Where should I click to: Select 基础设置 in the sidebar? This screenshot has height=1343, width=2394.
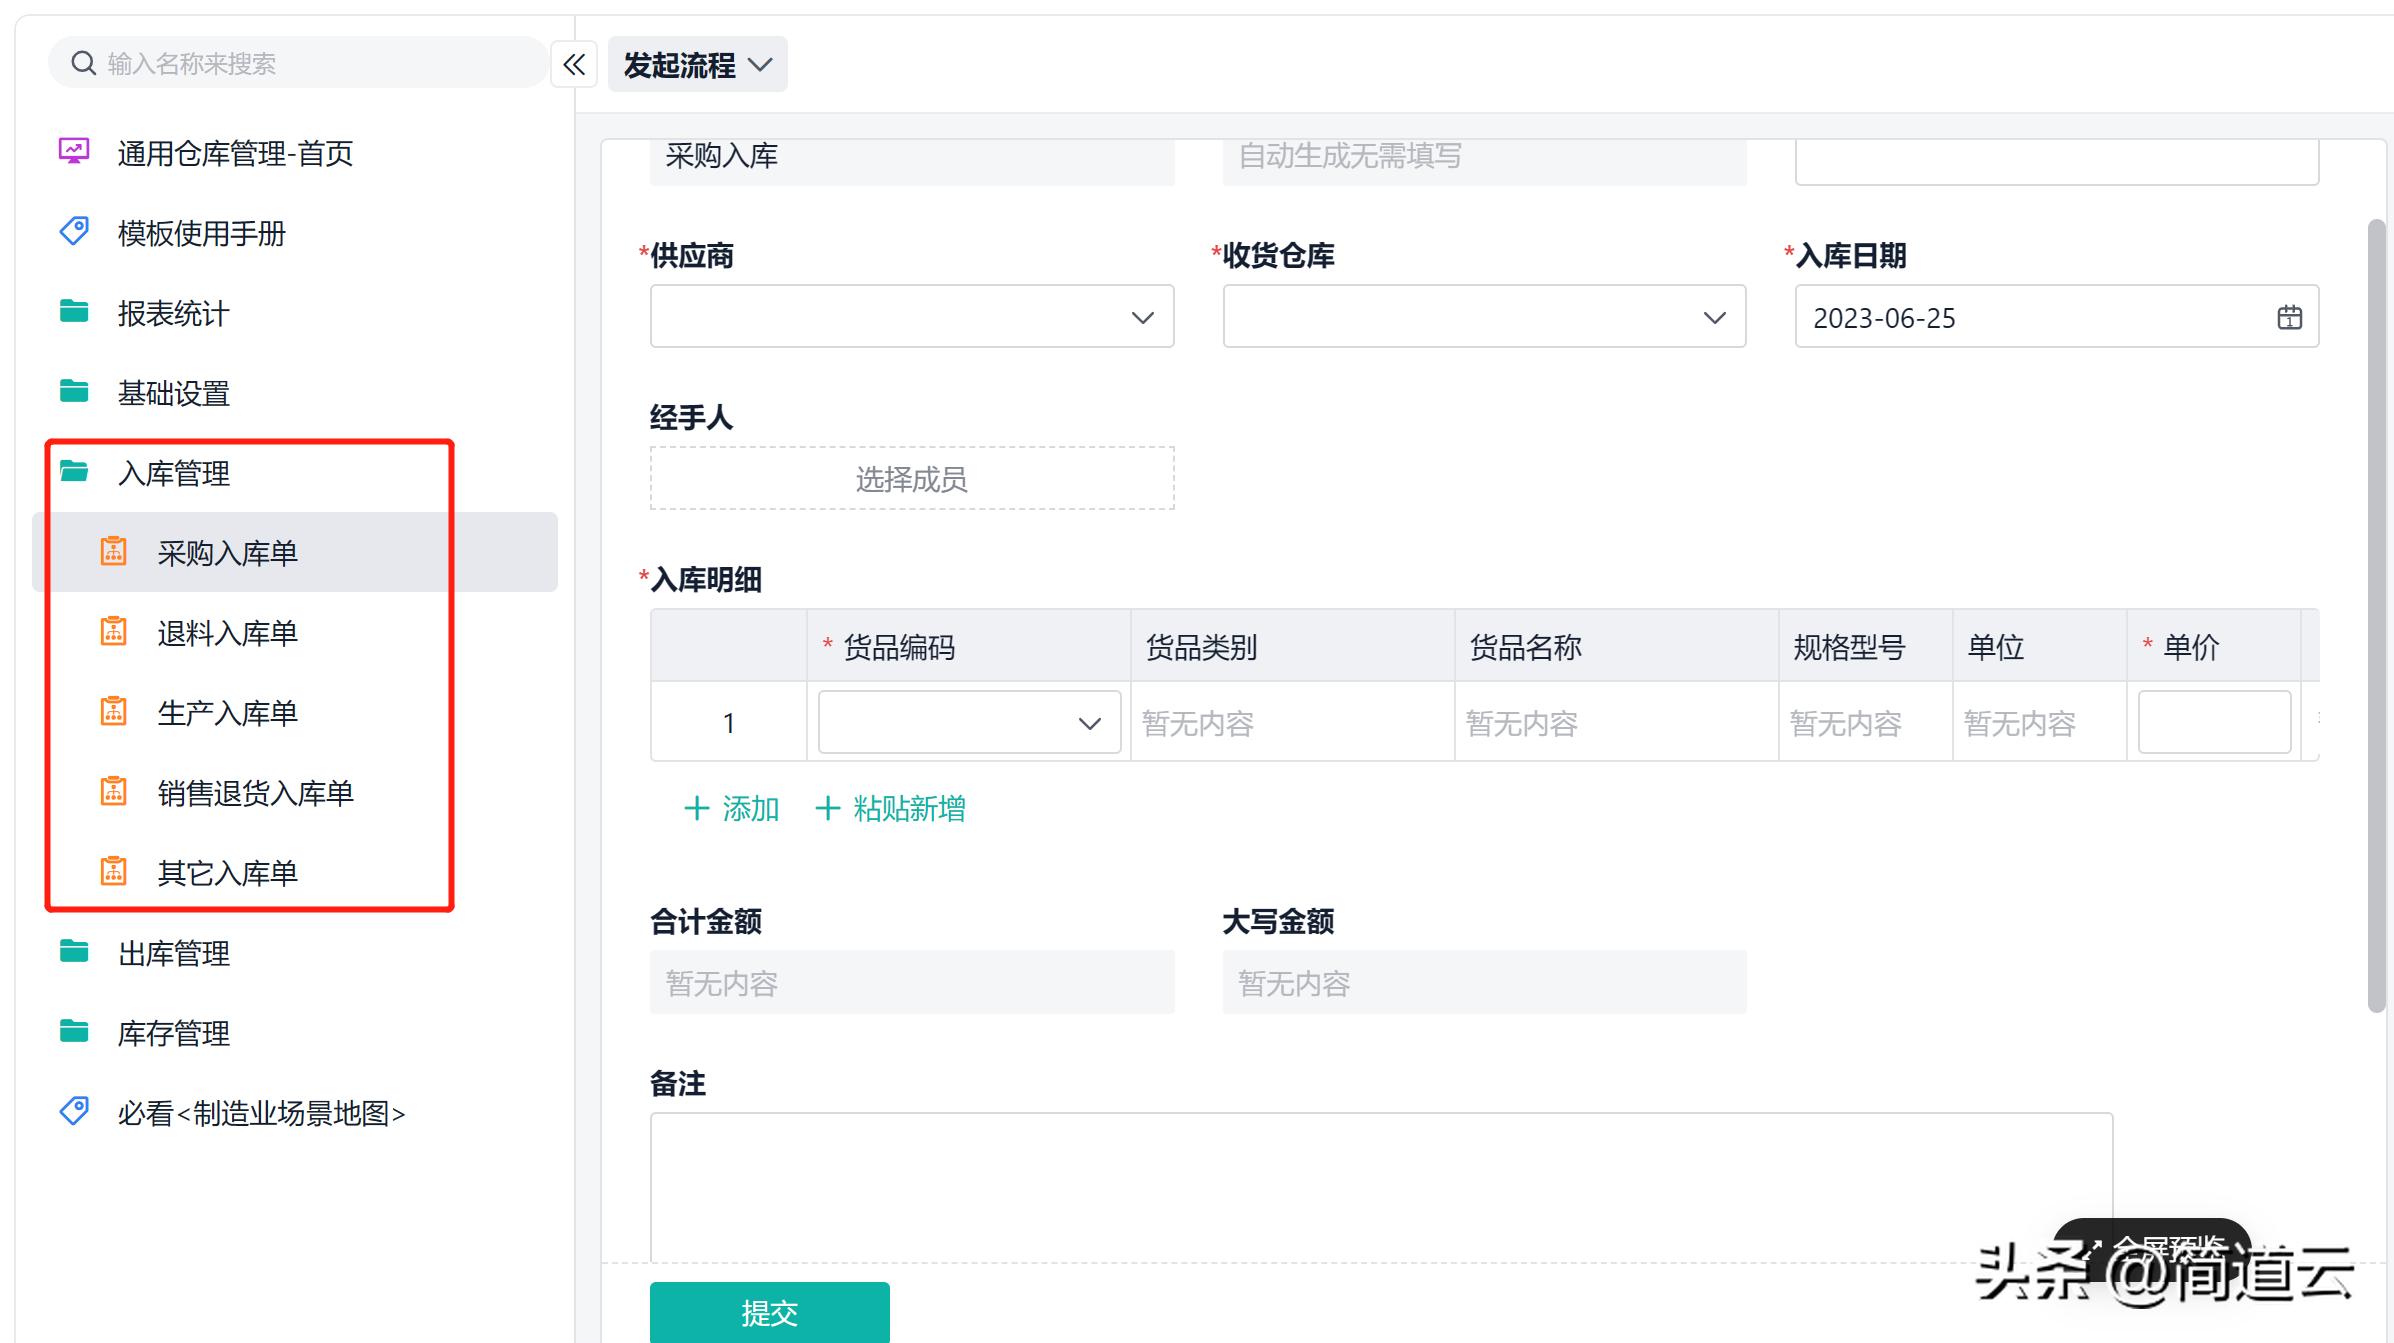coord(171,392)
